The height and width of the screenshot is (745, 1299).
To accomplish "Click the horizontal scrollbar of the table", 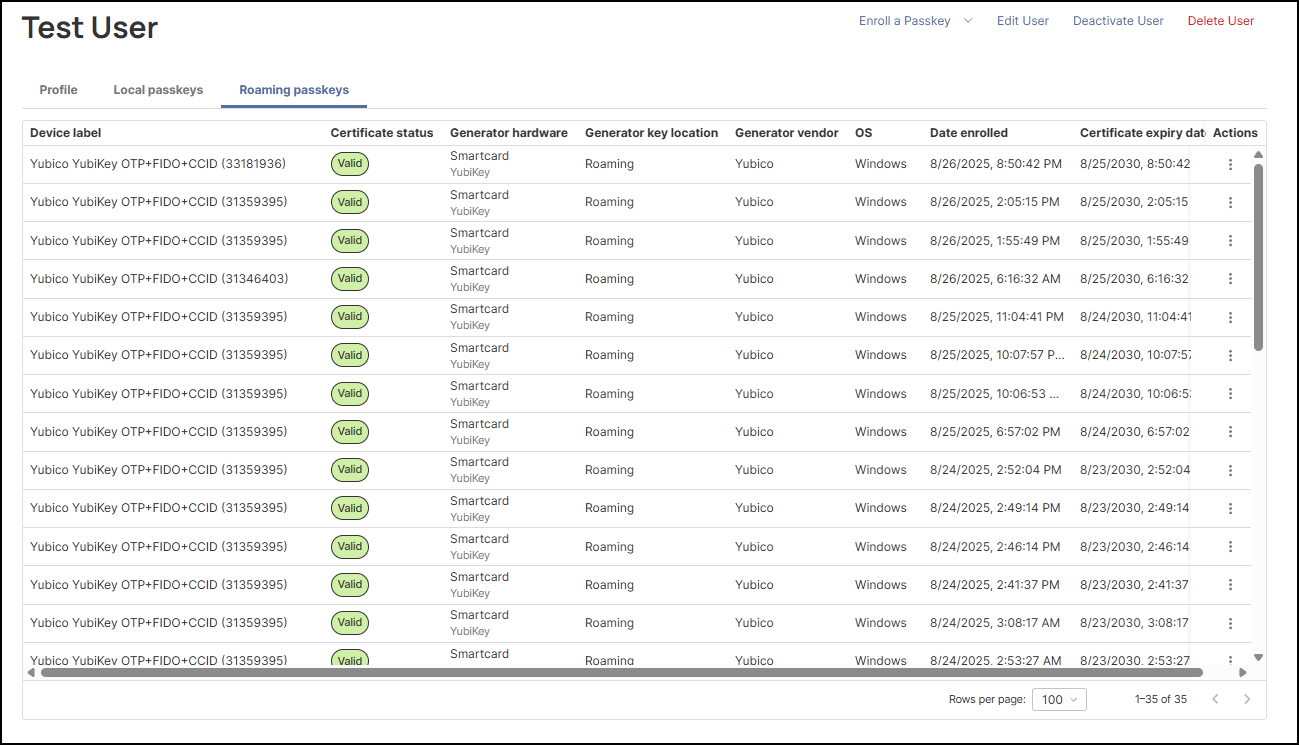I will click(620, 673).
